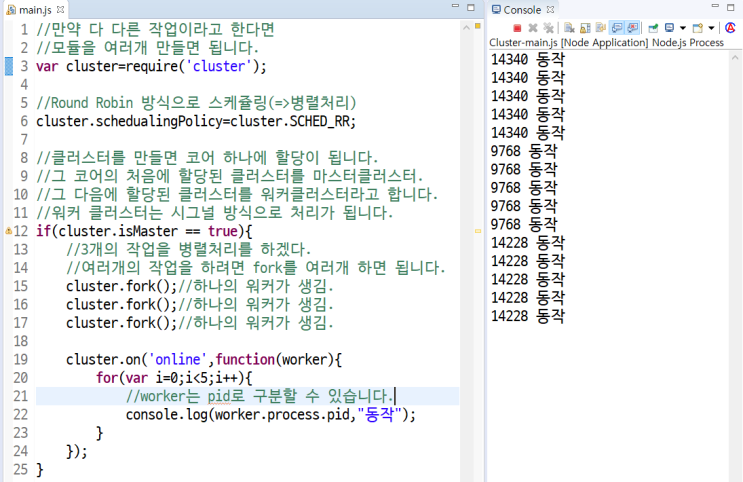Close the Console view tab
Image resolution: width=743 pixels, height=482 pixels.
[x=550, y=9]
